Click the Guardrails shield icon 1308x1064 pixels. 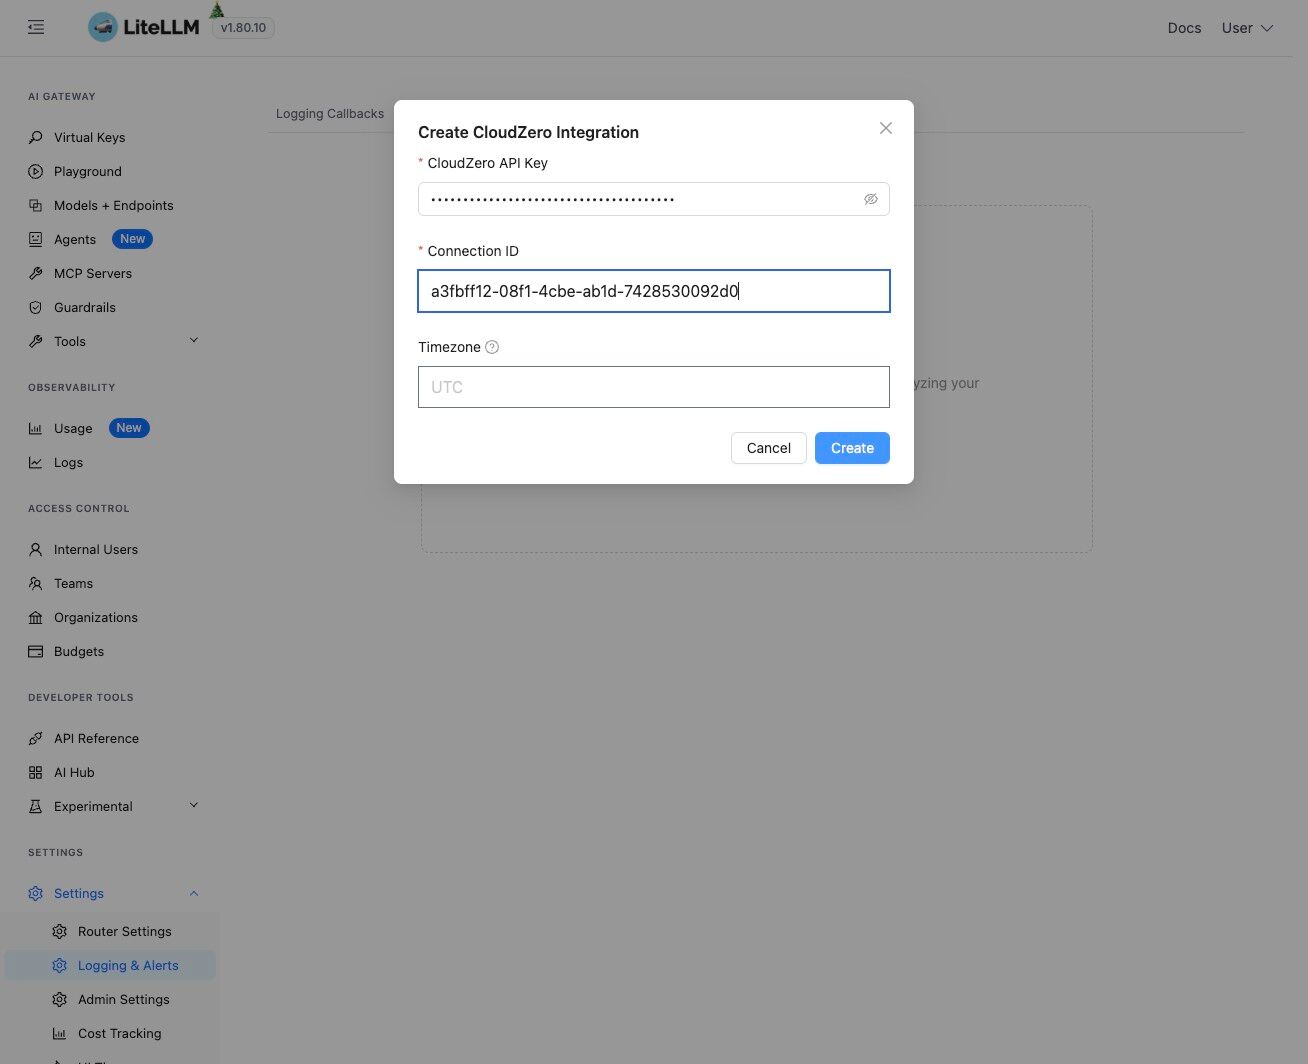coord(36,307)
